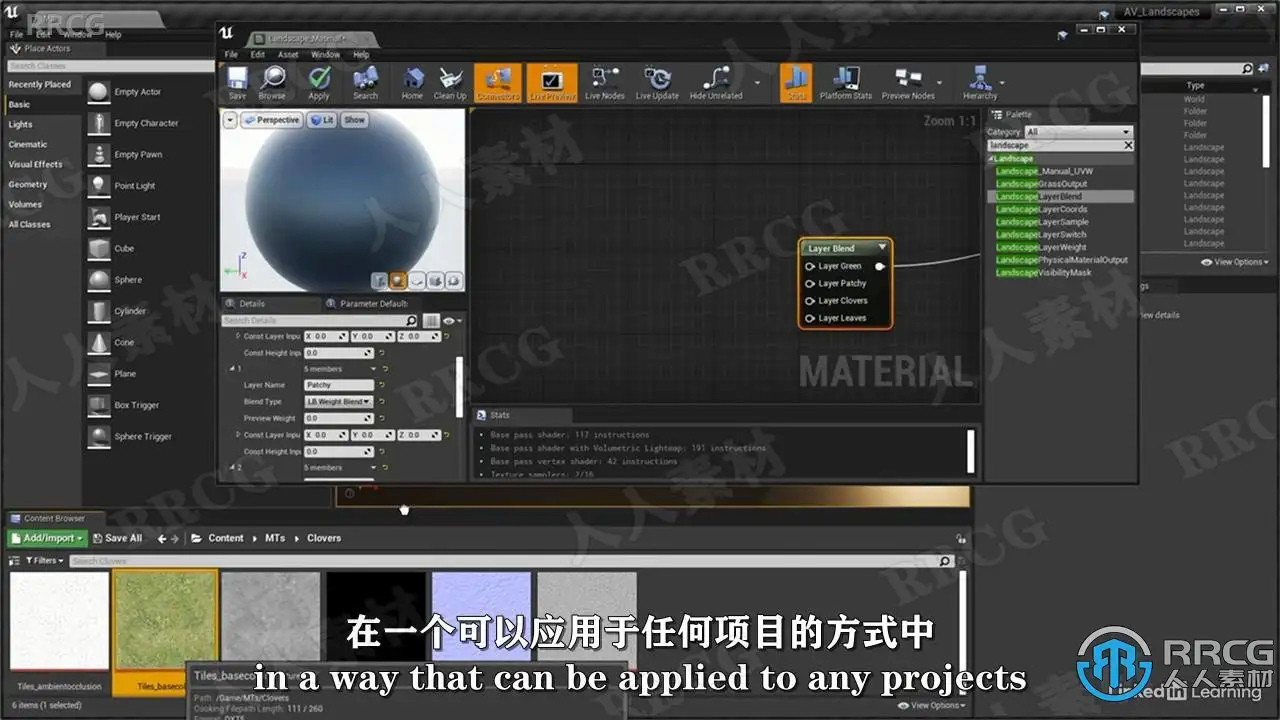Image resolution: width=1280 pixels, height=720 pixels.
Task: Open the Palette Category dropdown
Action: [x=1079, y=132]
